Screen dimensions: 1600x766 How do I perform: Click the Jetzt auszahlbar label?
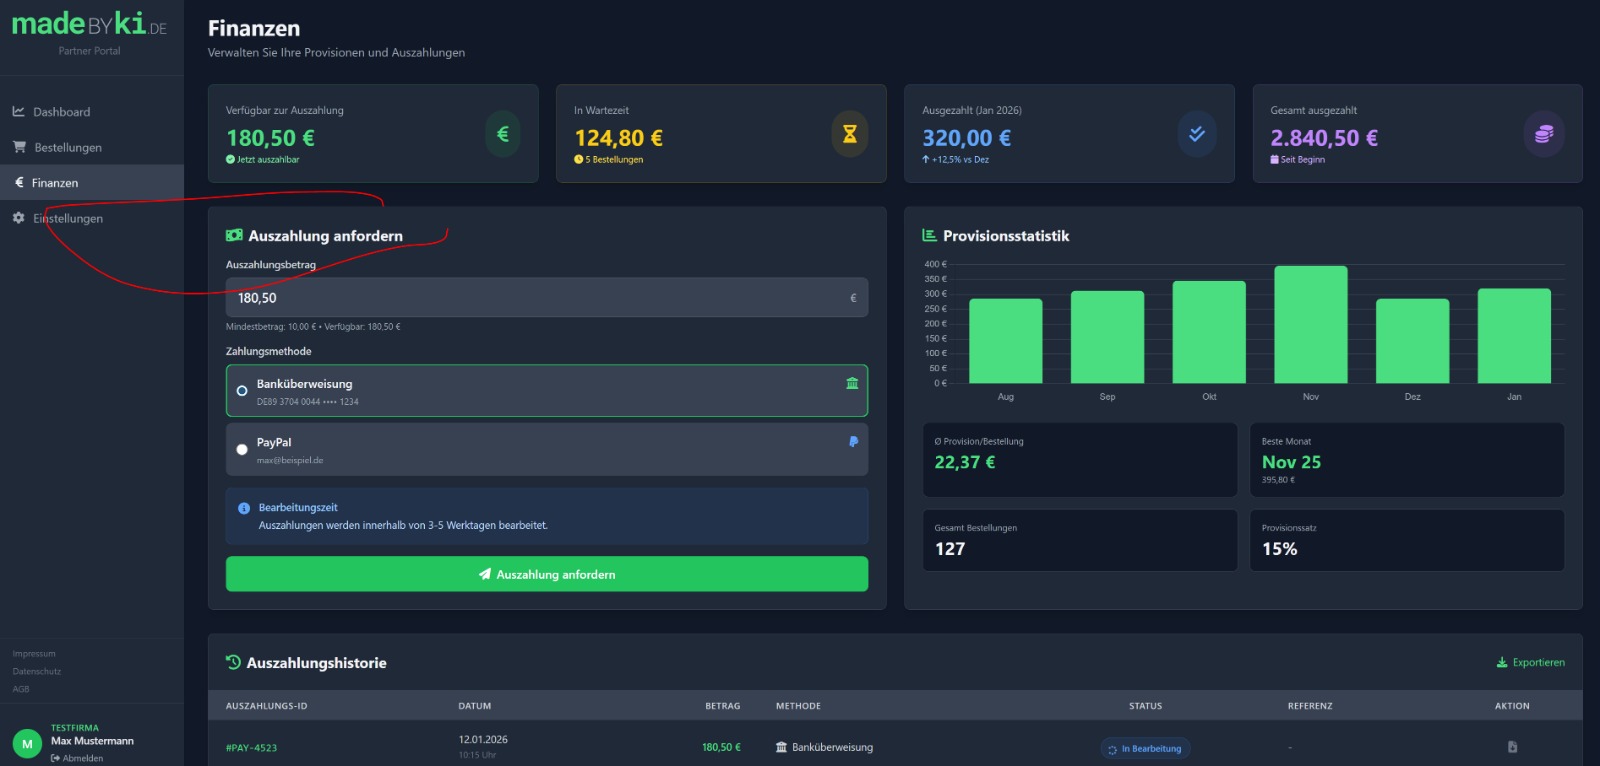click(263, 160)
